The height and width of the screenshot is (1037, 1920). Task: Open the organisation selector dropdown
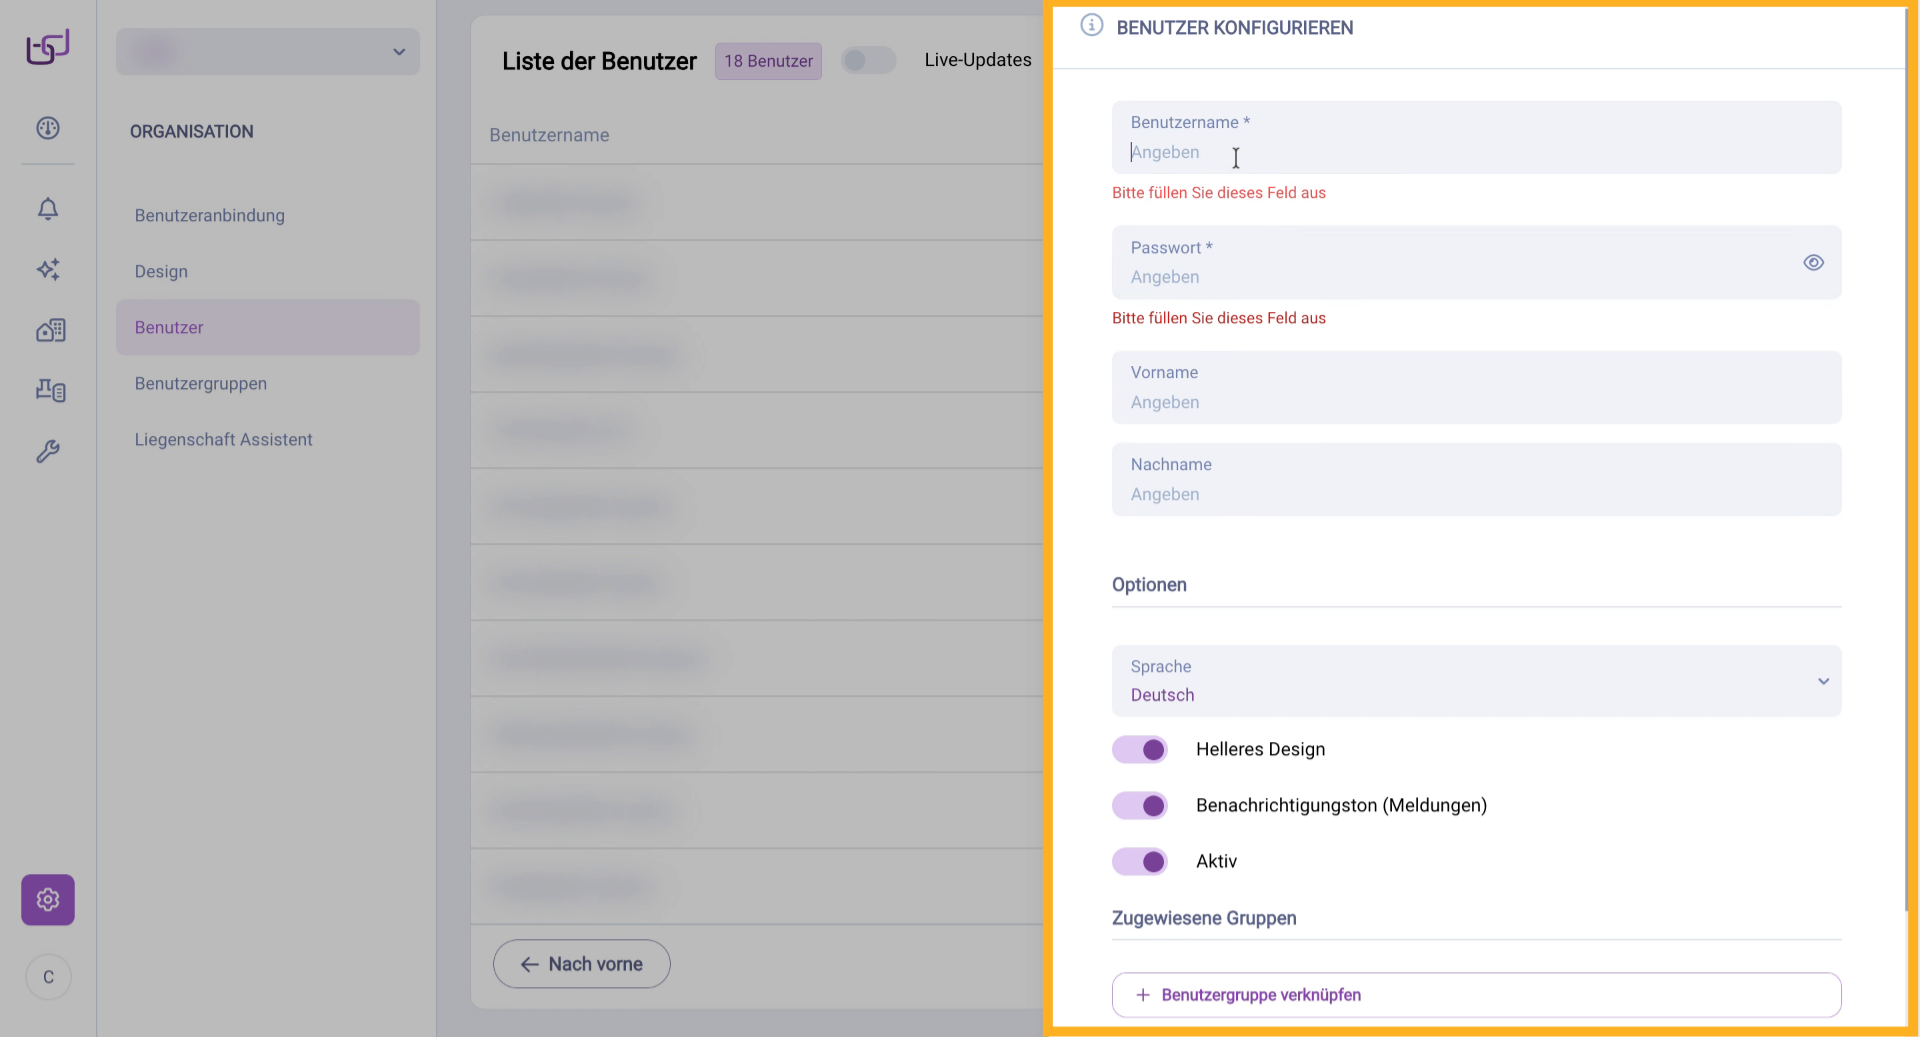[268, 52]
